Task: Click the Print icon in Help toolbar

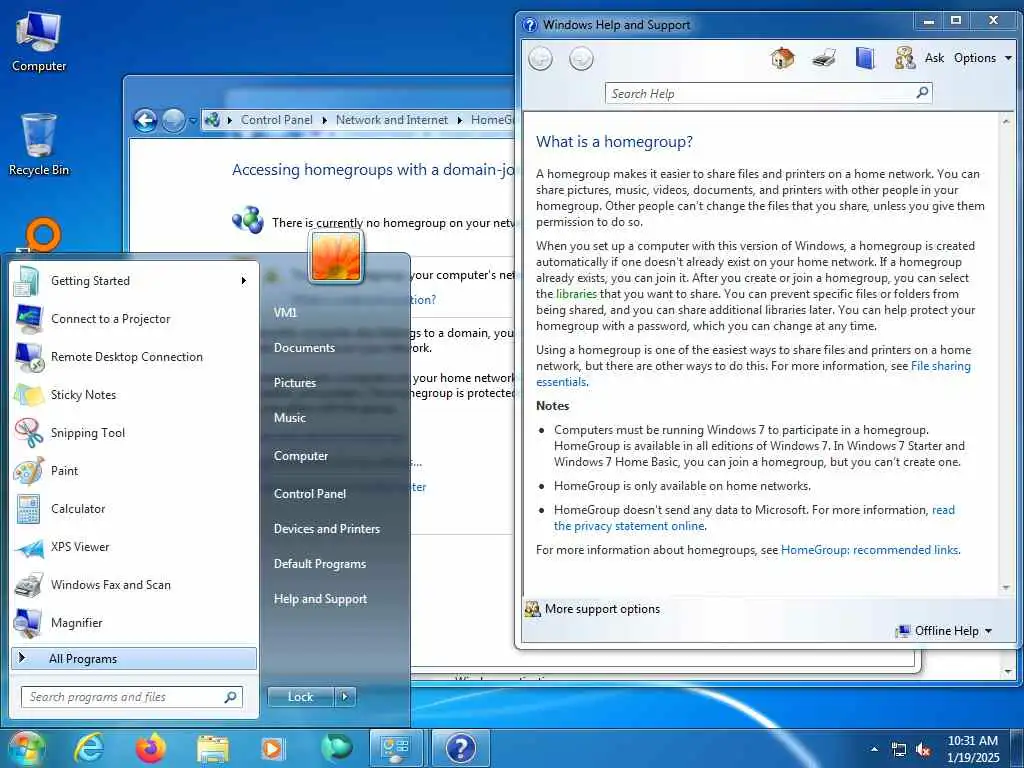Action: pyautogui.click(x=824, y=58)
